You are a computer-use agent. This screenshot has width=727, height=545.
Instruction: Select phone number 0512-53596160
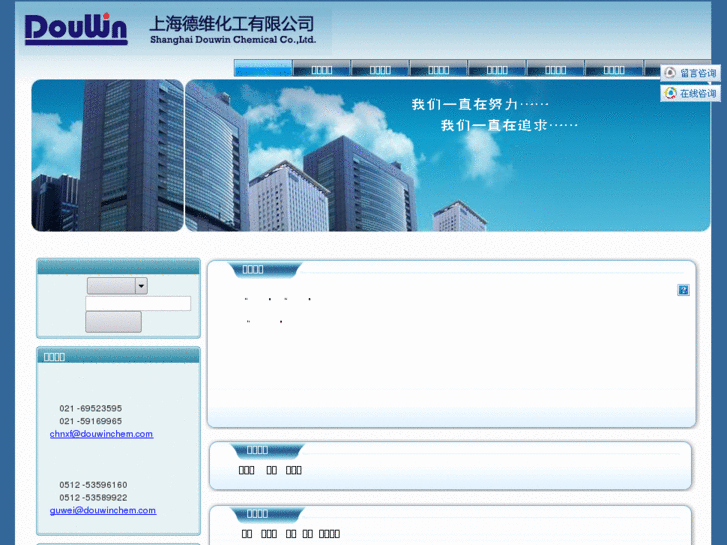coord(93,485)
